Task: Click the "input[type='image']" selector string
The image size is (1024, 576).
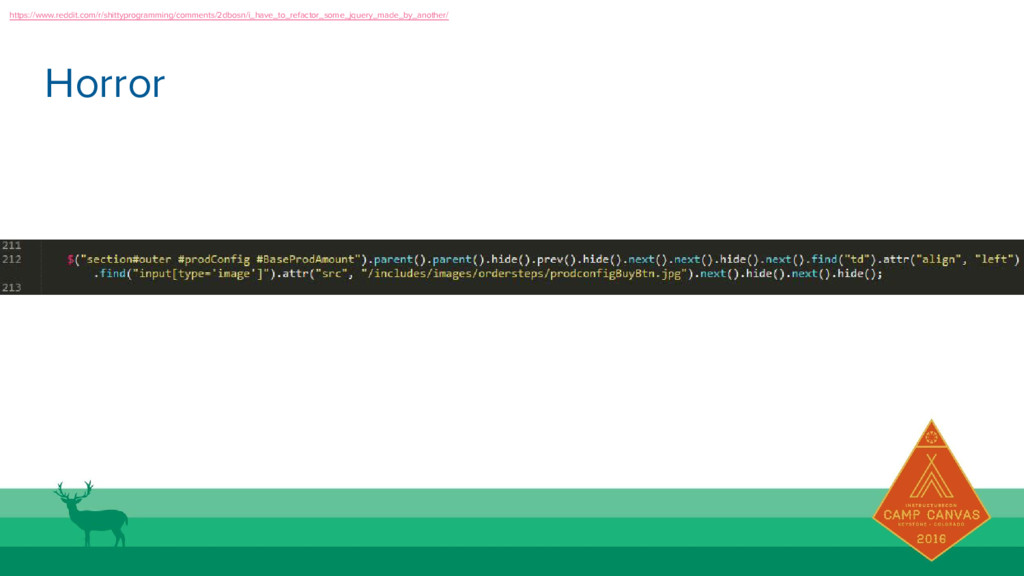Action: [200, 274]
